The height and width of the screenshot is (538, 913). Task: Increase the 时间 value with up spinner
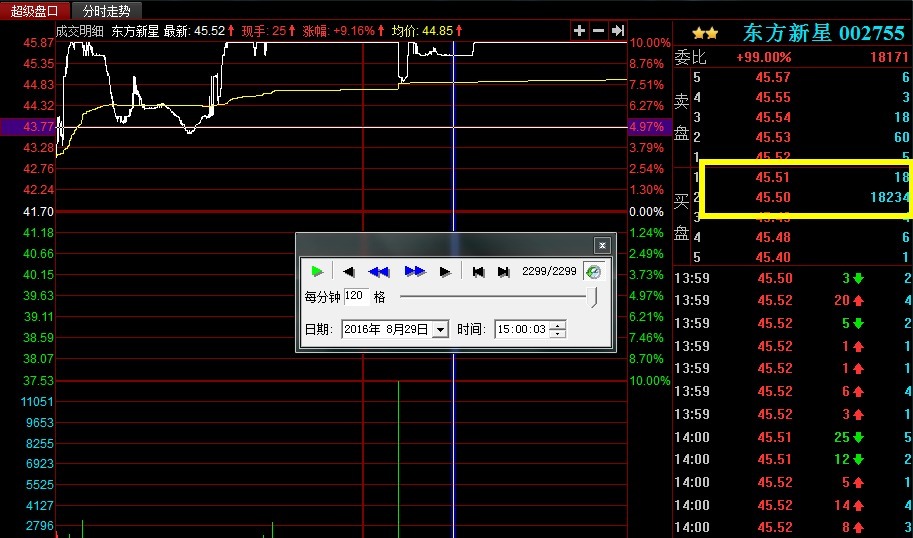(558, 325)
